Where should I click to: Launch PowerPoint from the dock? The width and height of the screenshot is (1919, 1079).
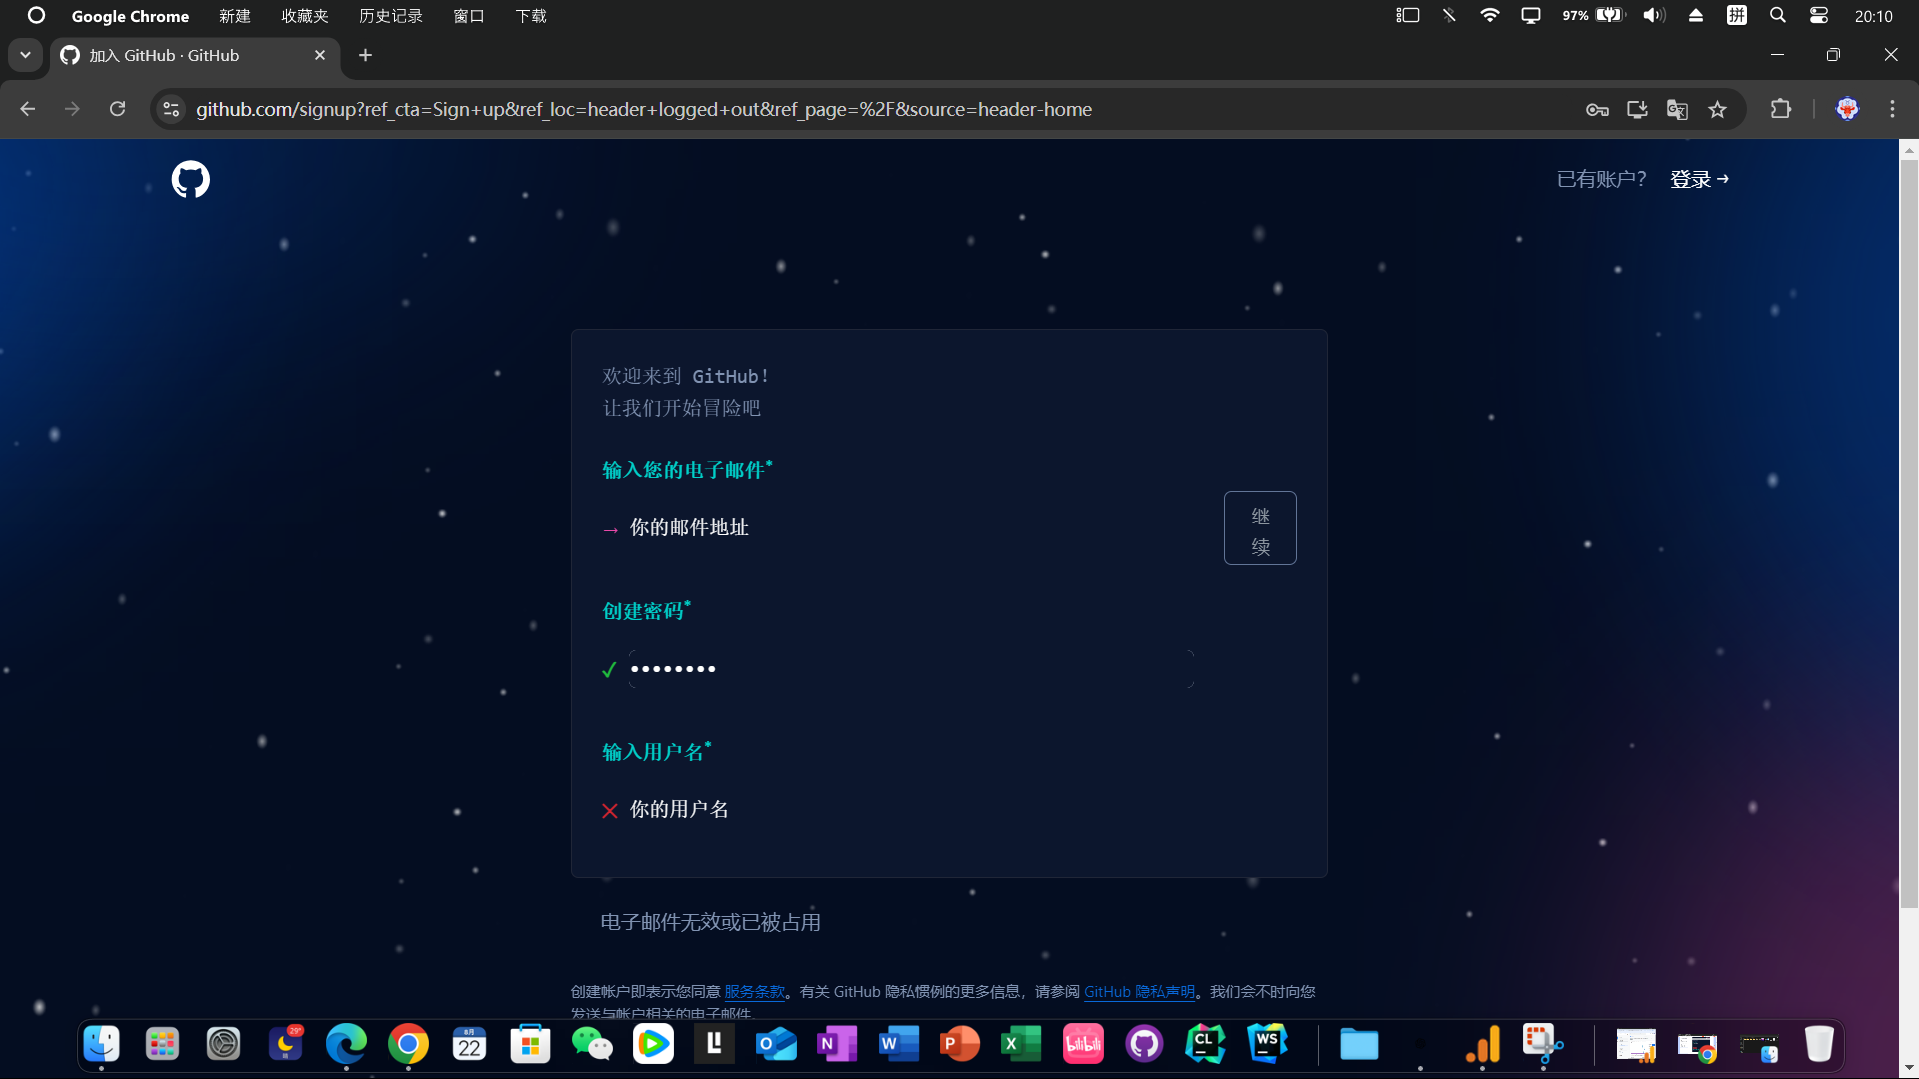click(x=960, y=1044)
